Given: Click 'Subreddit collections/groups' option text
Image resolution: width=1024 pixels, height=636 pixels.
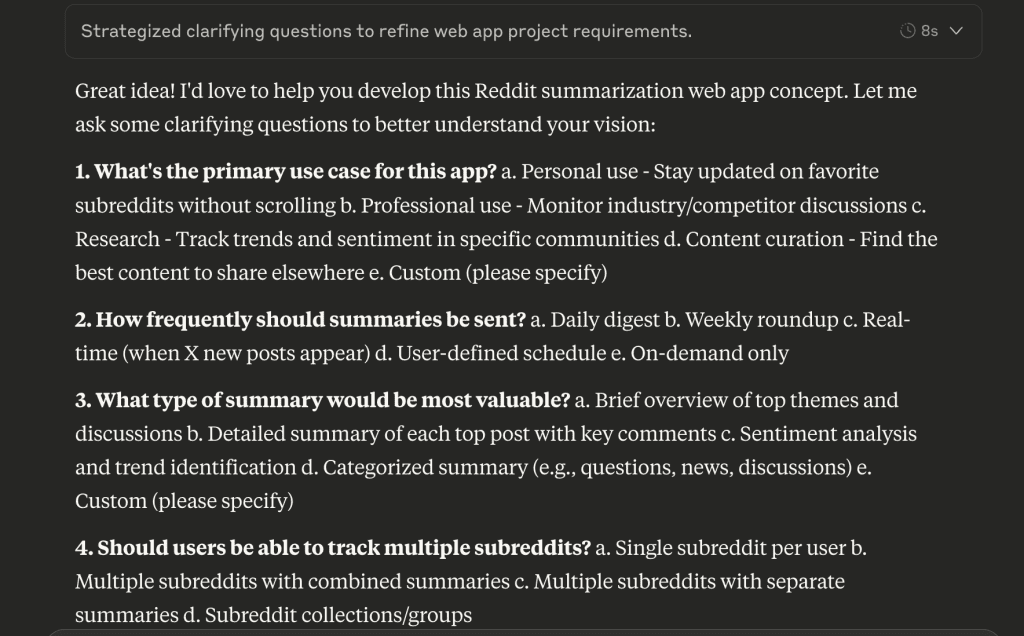Looking at the screenshot, I should [338, 615].
